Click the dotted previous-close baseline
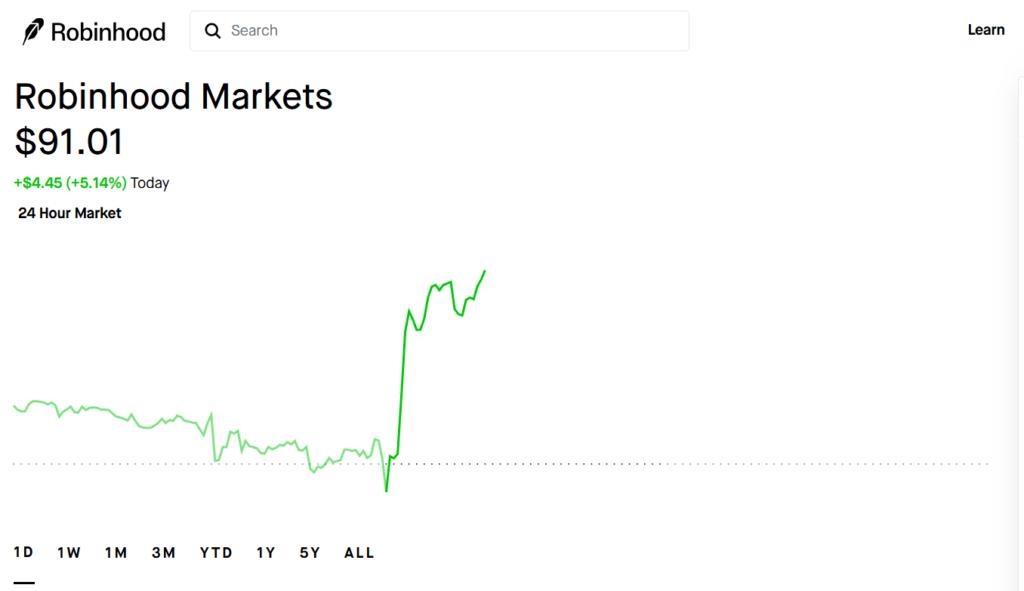 (x=501, y=464)
